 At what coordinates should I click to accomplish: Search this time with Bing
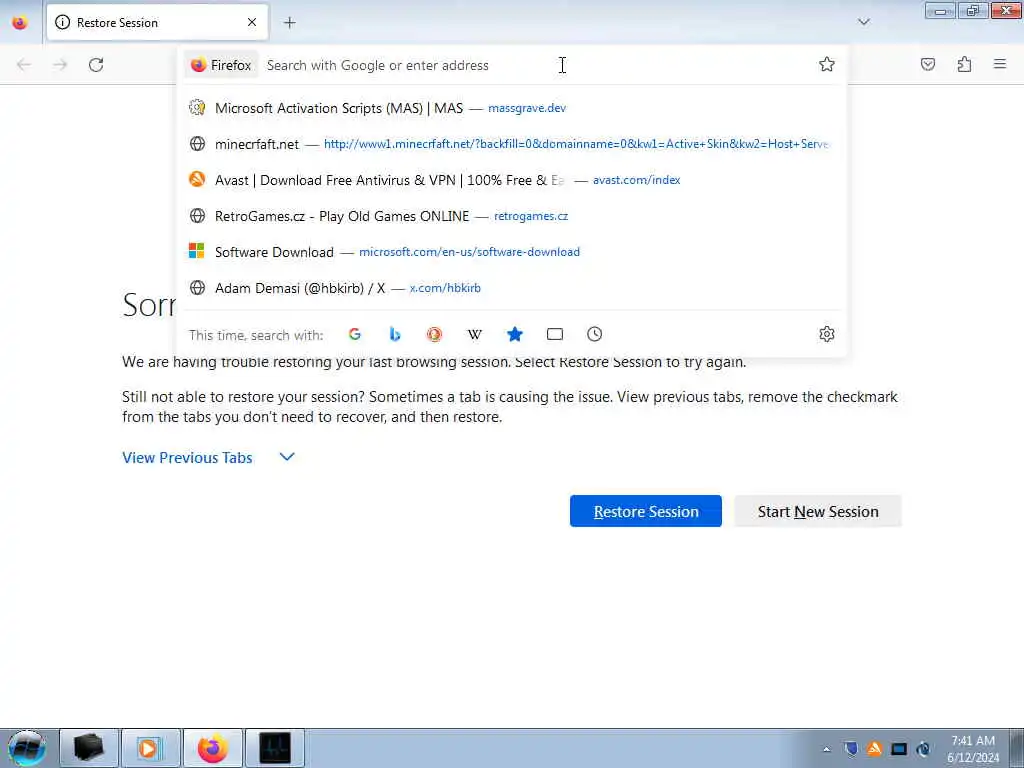point(394,334)
